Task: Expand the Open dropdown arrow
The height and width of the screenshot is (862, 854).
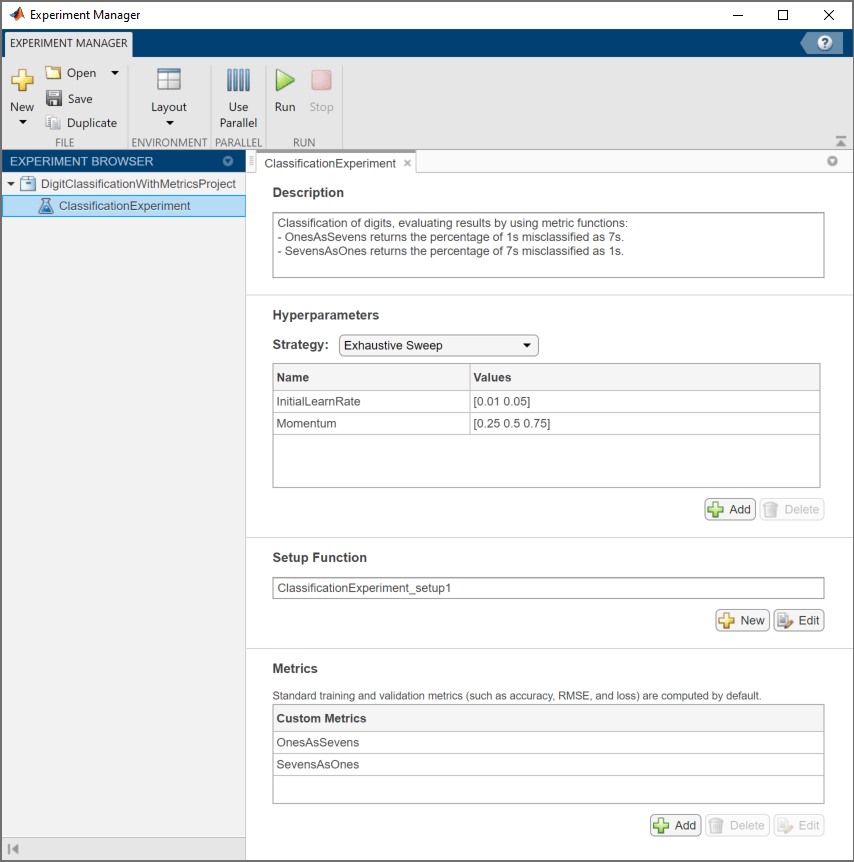Action: 115,73
